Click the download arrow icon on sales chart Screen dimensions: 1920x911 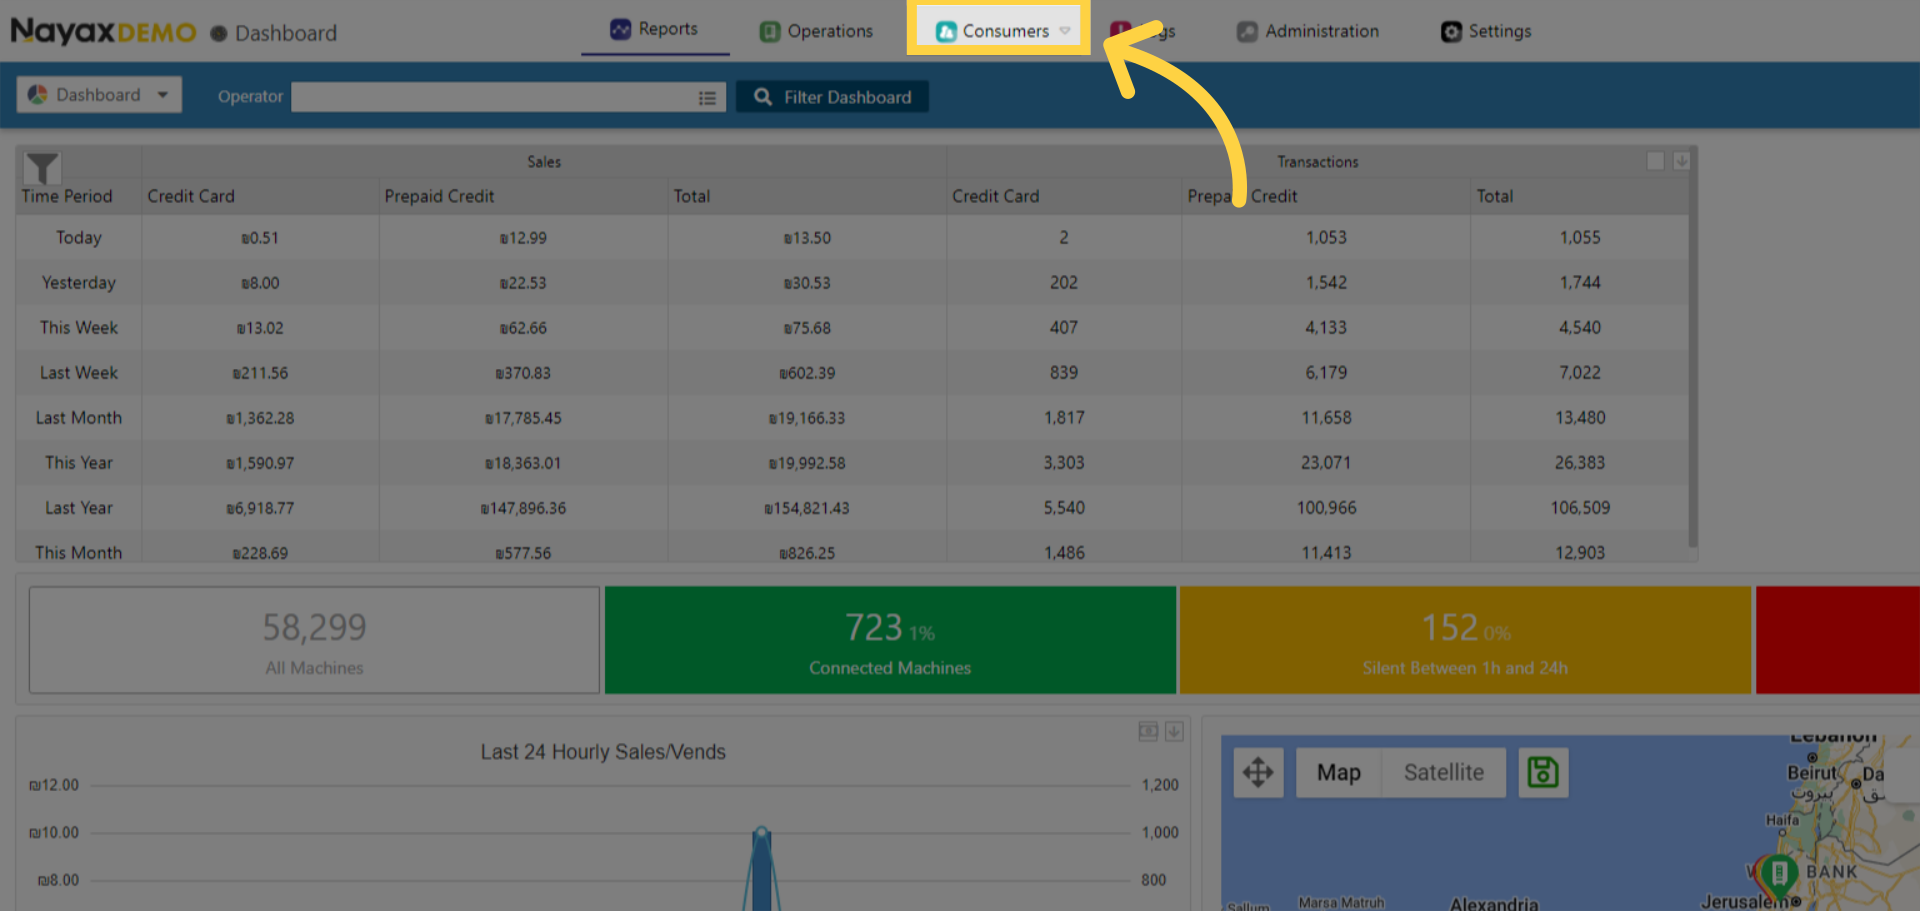coord(1174,732)
